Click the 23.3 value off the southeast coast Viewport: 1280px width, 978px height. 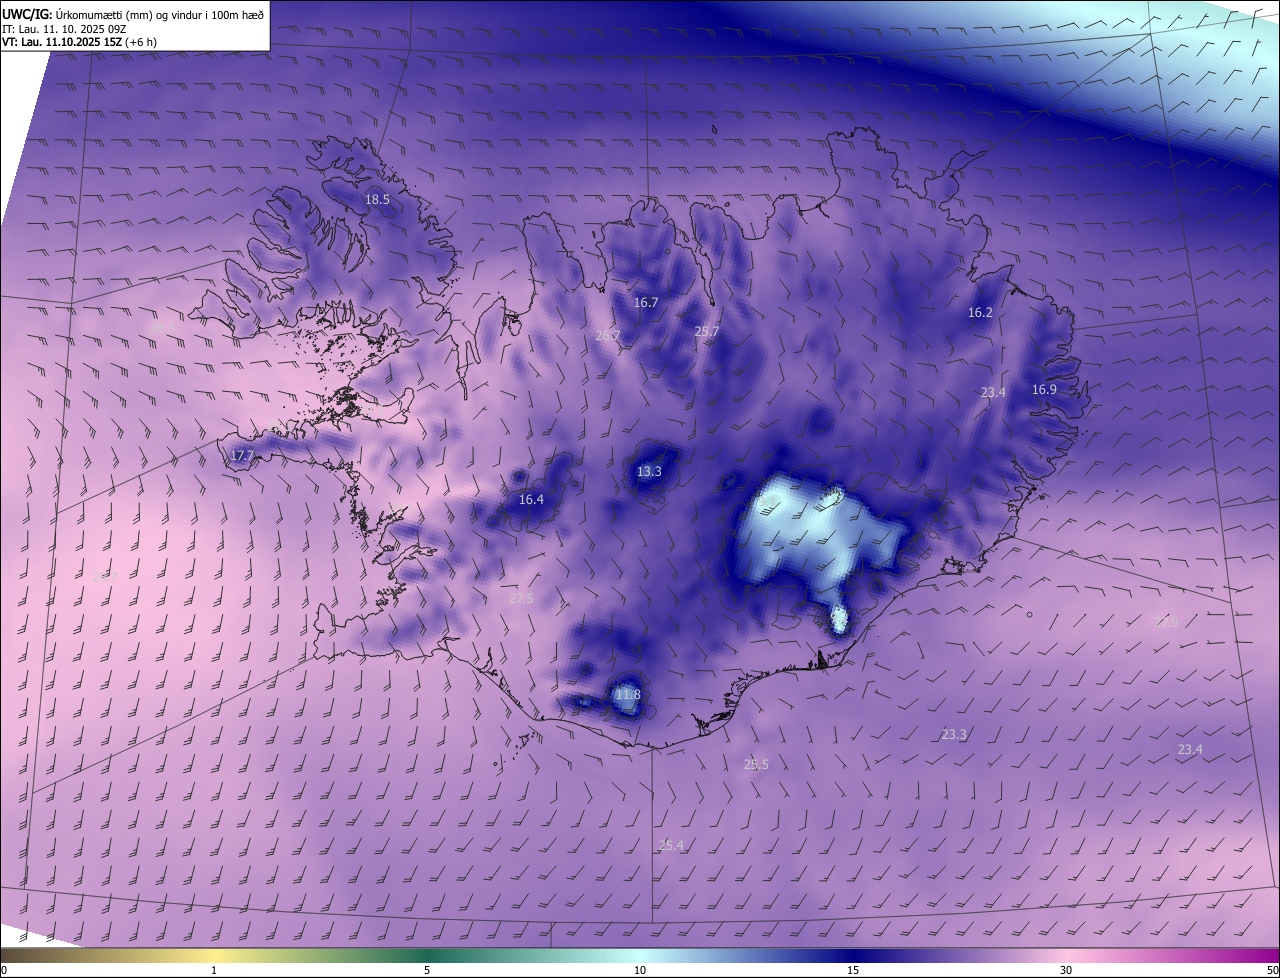click(x=954, y=735)
